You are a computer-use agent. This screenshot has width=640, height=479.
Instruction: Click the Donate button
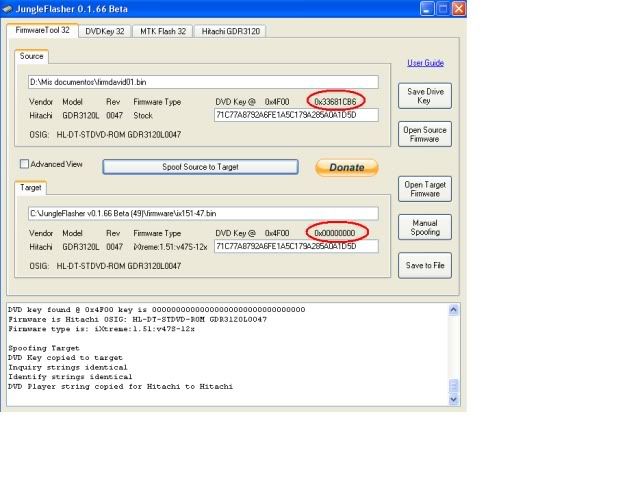347,167
